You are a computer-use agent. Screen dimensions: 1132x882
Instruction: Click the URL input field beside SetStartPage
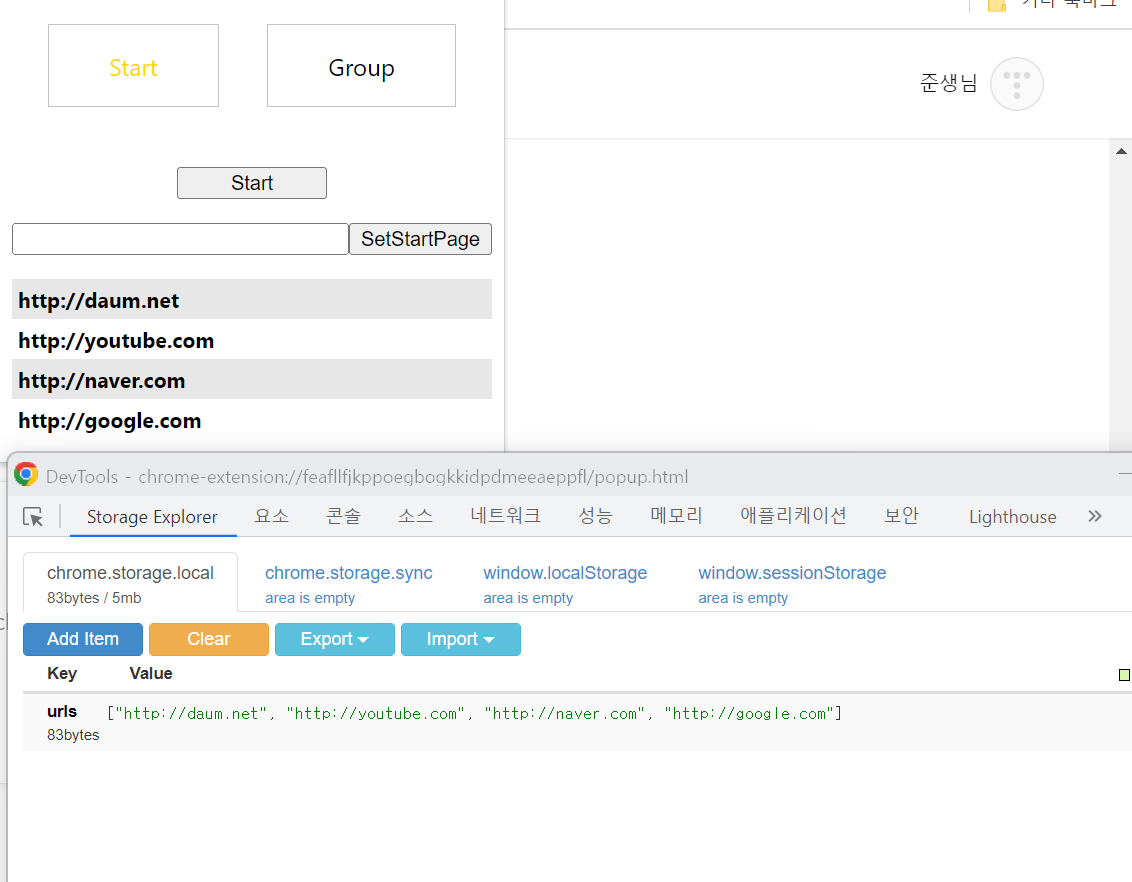click(179, 239)
